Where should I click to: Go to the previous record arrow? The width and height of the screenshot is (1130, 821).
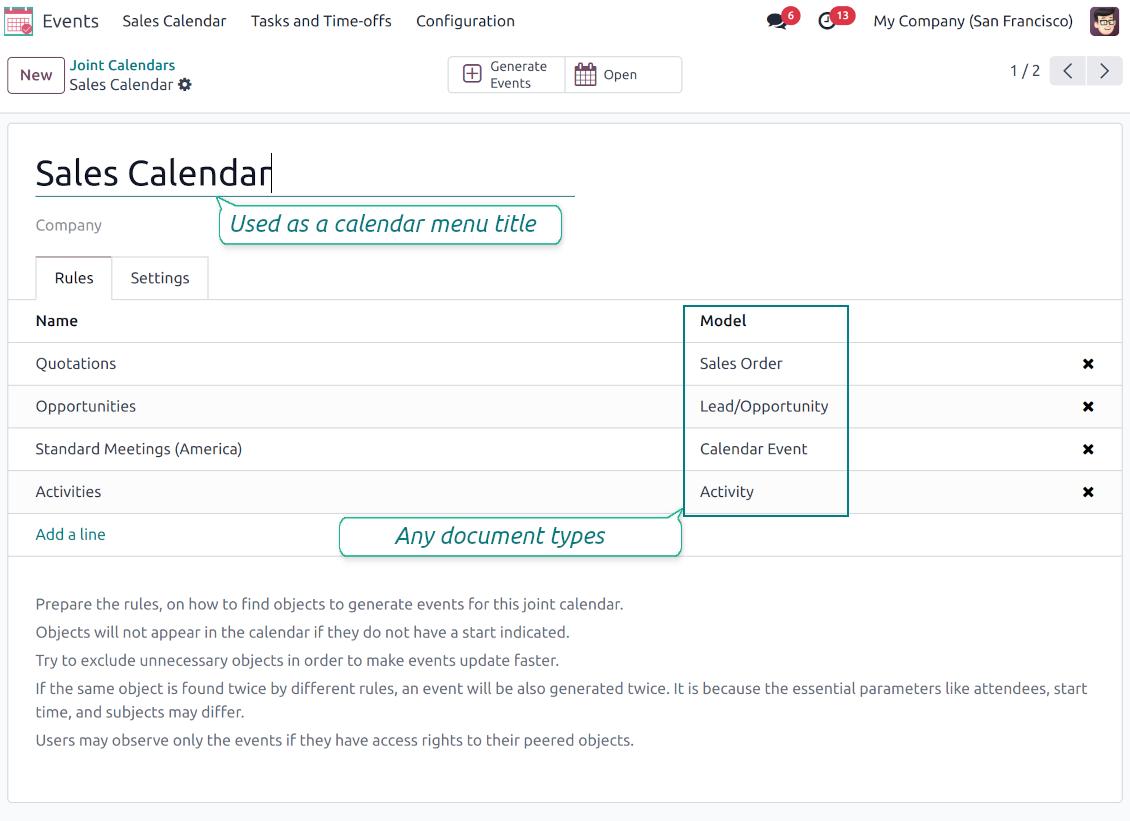[x=1067, y=71]
